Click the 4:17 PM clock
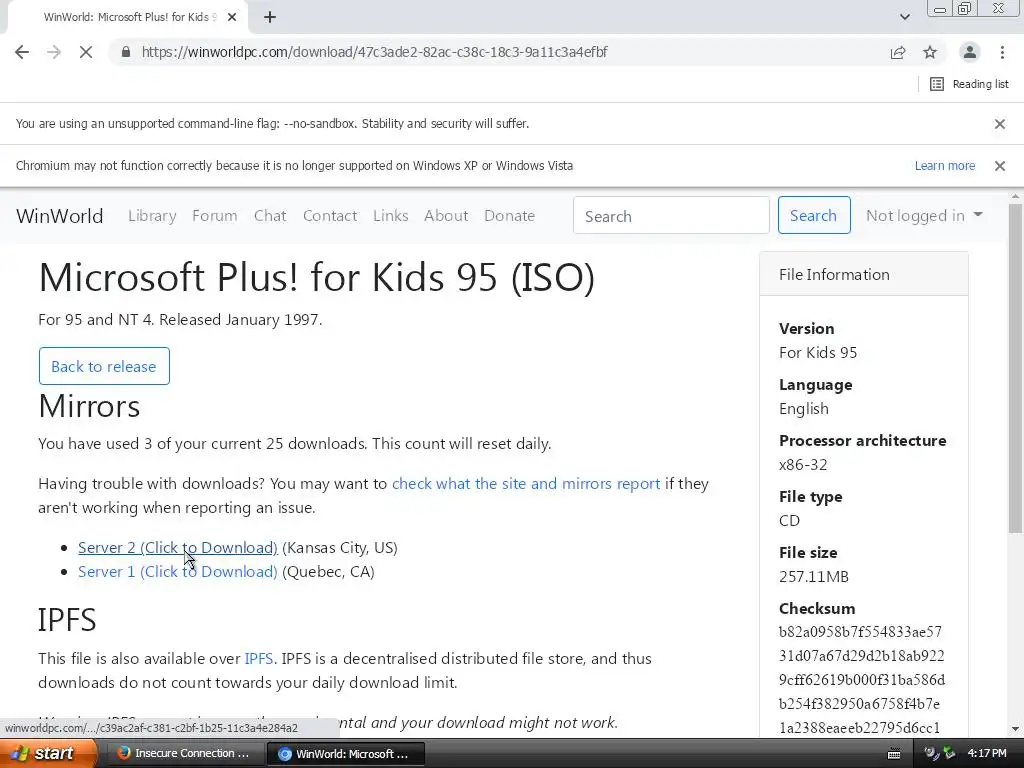The image size is (1024, 768). click(987, 754)
